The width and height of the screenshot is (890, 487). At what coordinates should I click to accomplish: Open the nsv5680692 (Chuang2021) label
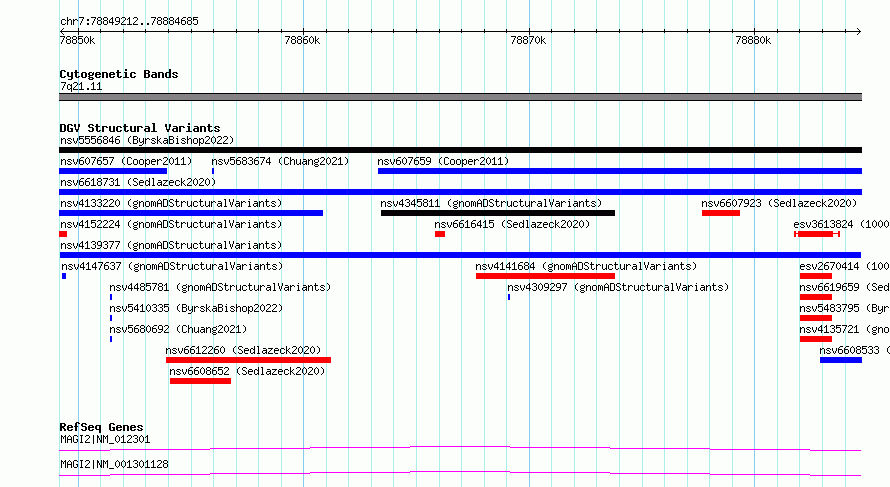pyautogui.click(x=178, y=329)
